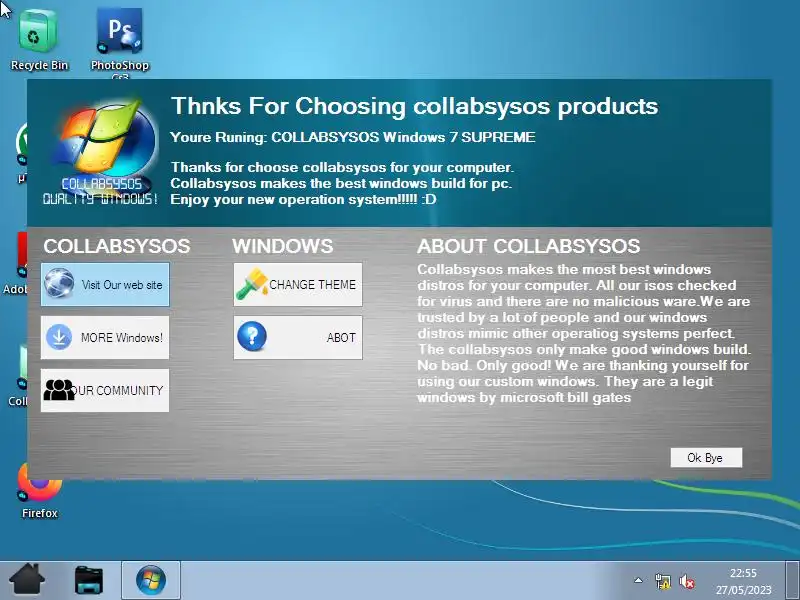Click the partly hidden Adobe desktop icon
Viewport: 800px width, 600px height.
point(16,263)
